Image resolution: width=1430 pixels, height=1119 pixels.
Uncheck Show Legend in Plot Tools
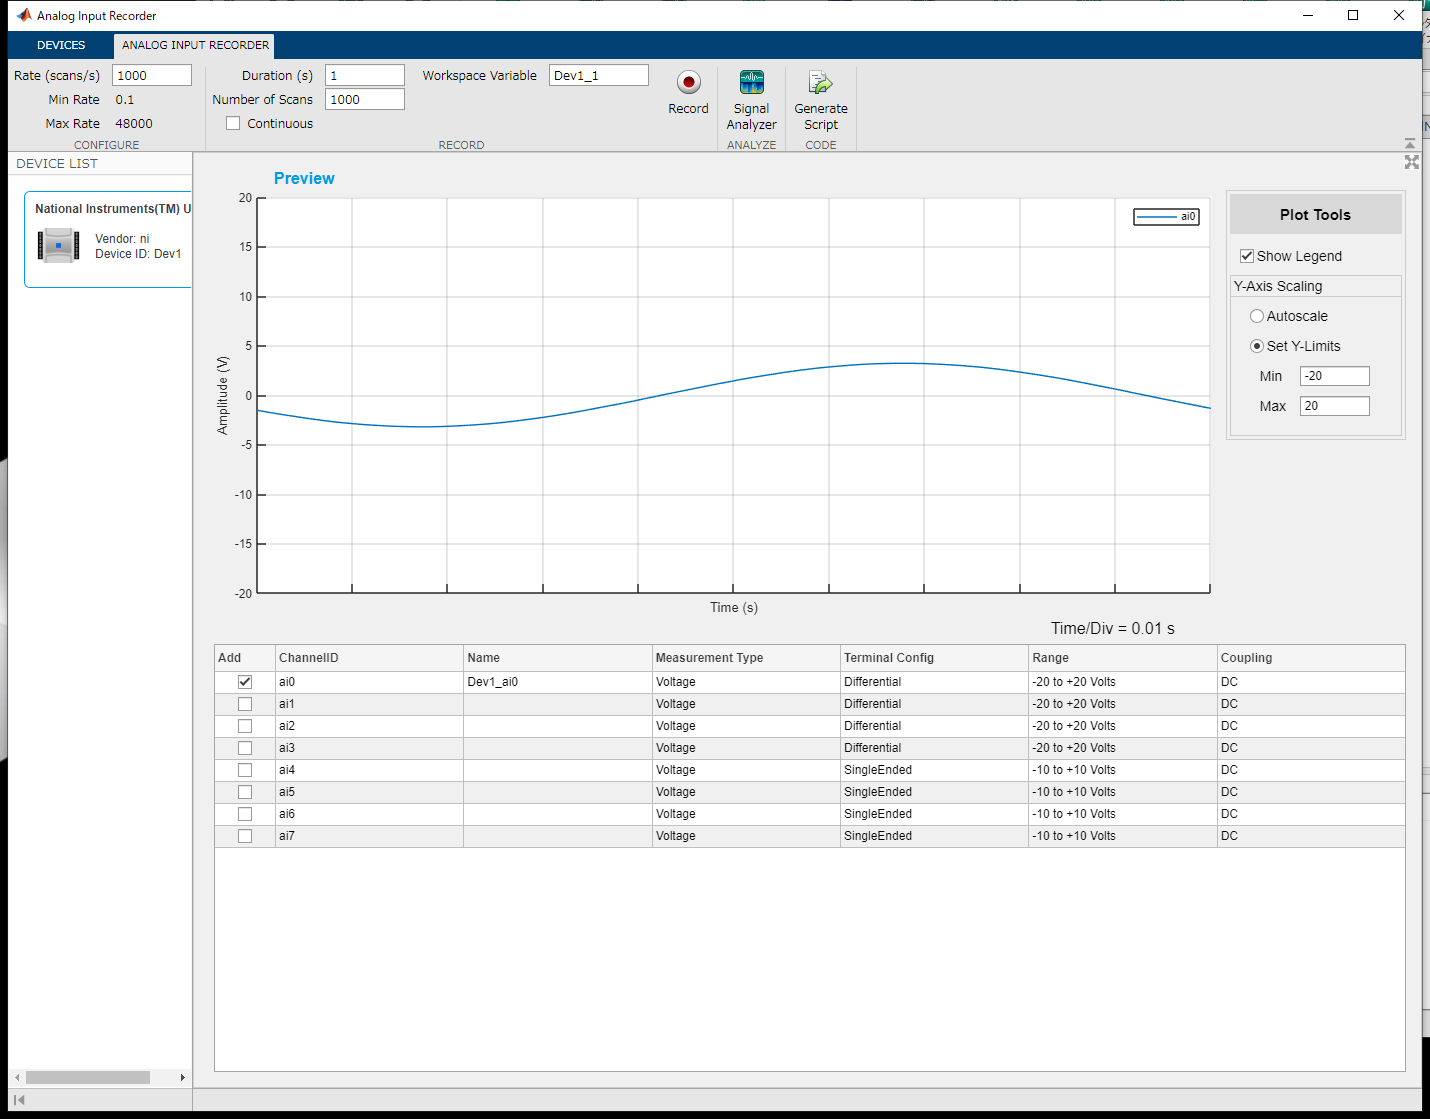click(1247, 255)
